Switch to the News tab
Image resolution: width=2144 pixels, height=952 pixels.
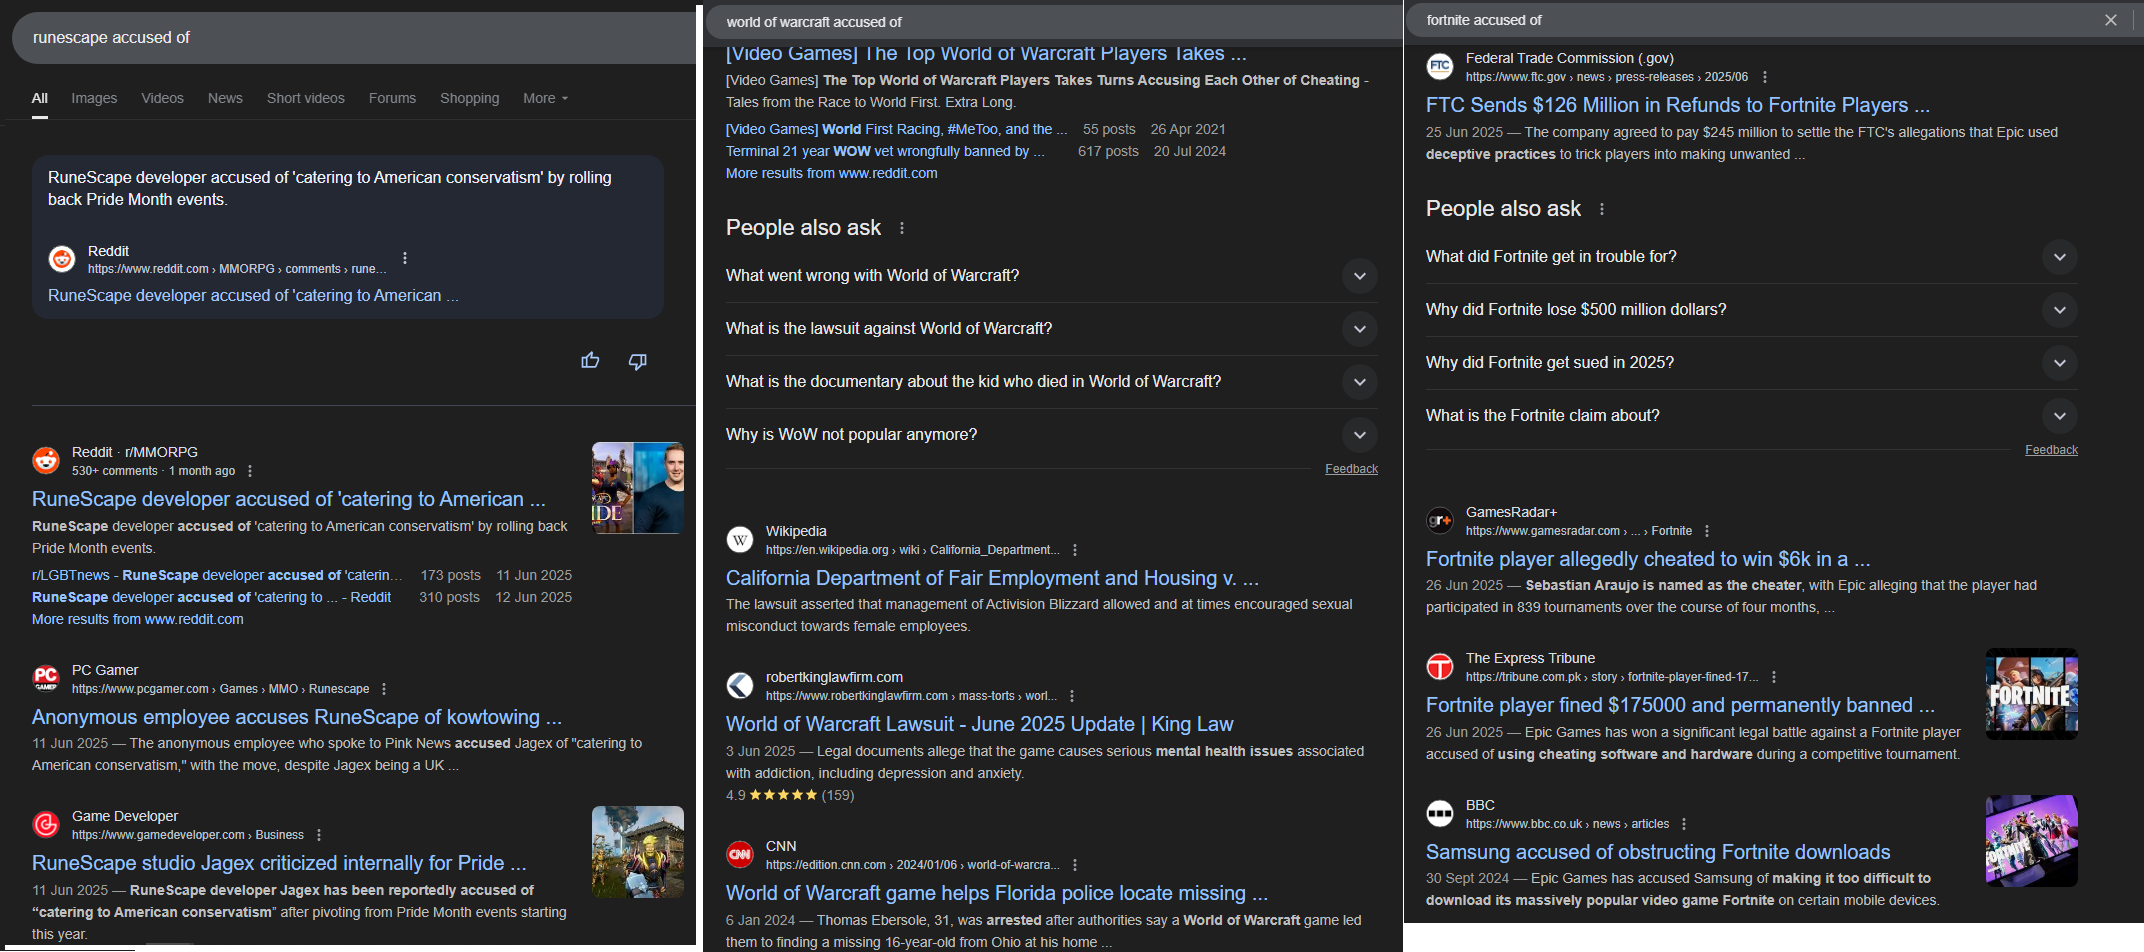pyautogui.click(x=225, y=98)
